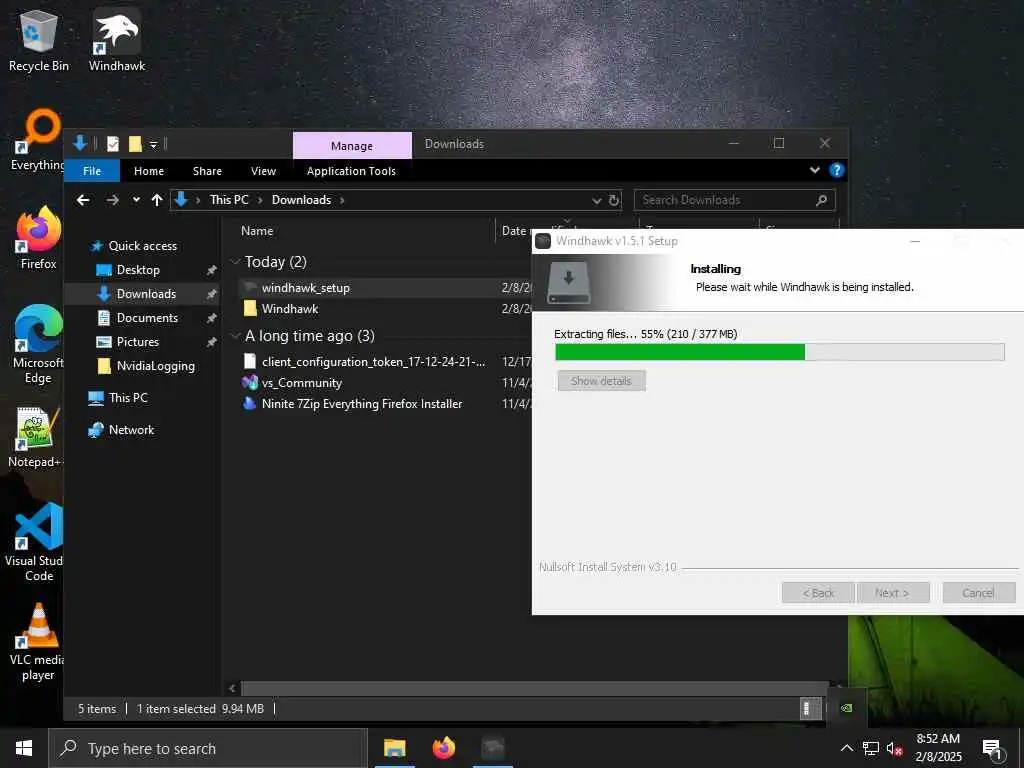
Task: Collapse the Today (2) group
Action: (x=235, y=262)
